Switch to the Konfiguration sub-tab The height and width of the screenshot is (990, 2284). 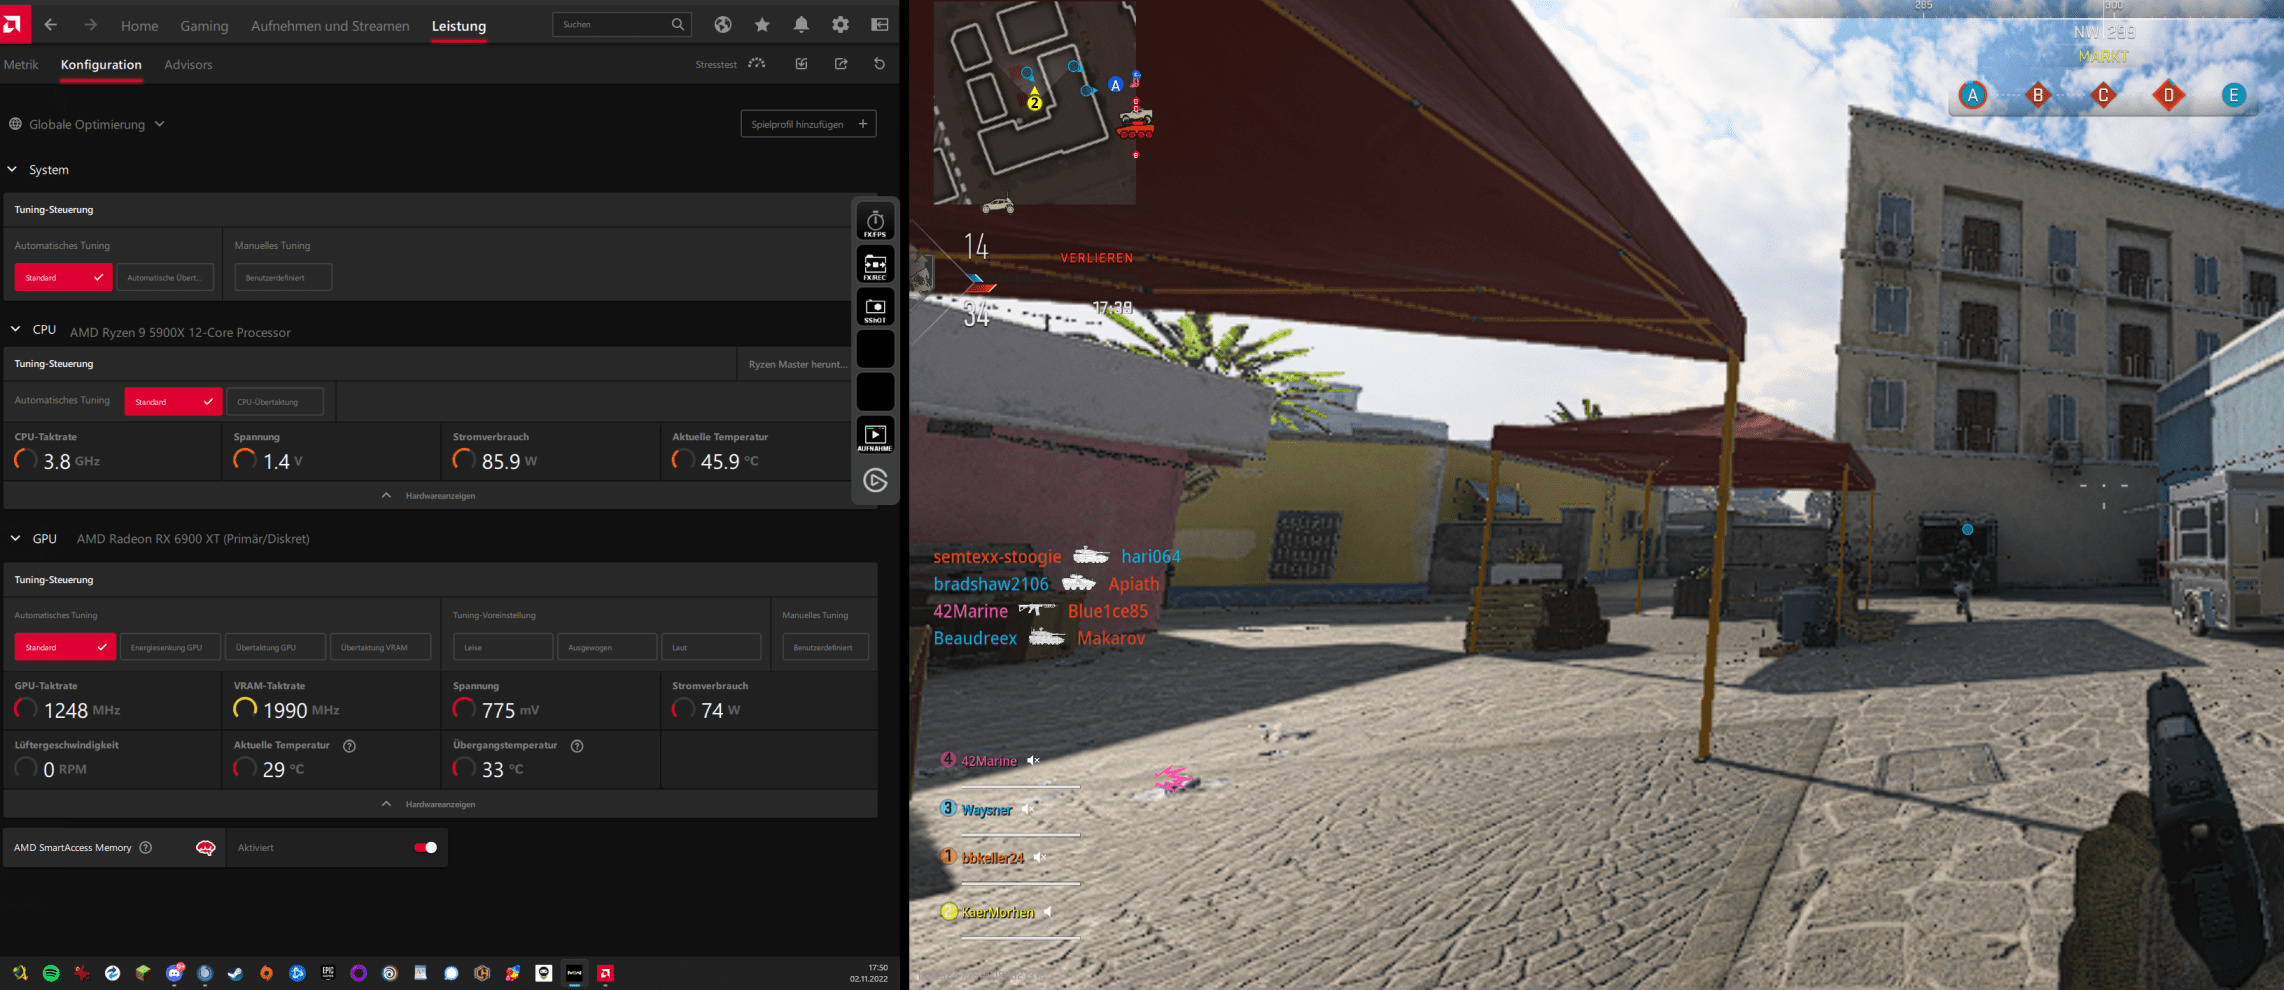tap(101, 65)
